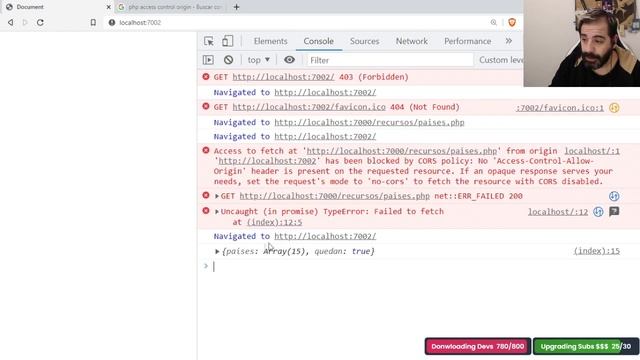640x360 pixels.
Task: Click the 403 Forbidden error icon
Action: click(206, 77)
